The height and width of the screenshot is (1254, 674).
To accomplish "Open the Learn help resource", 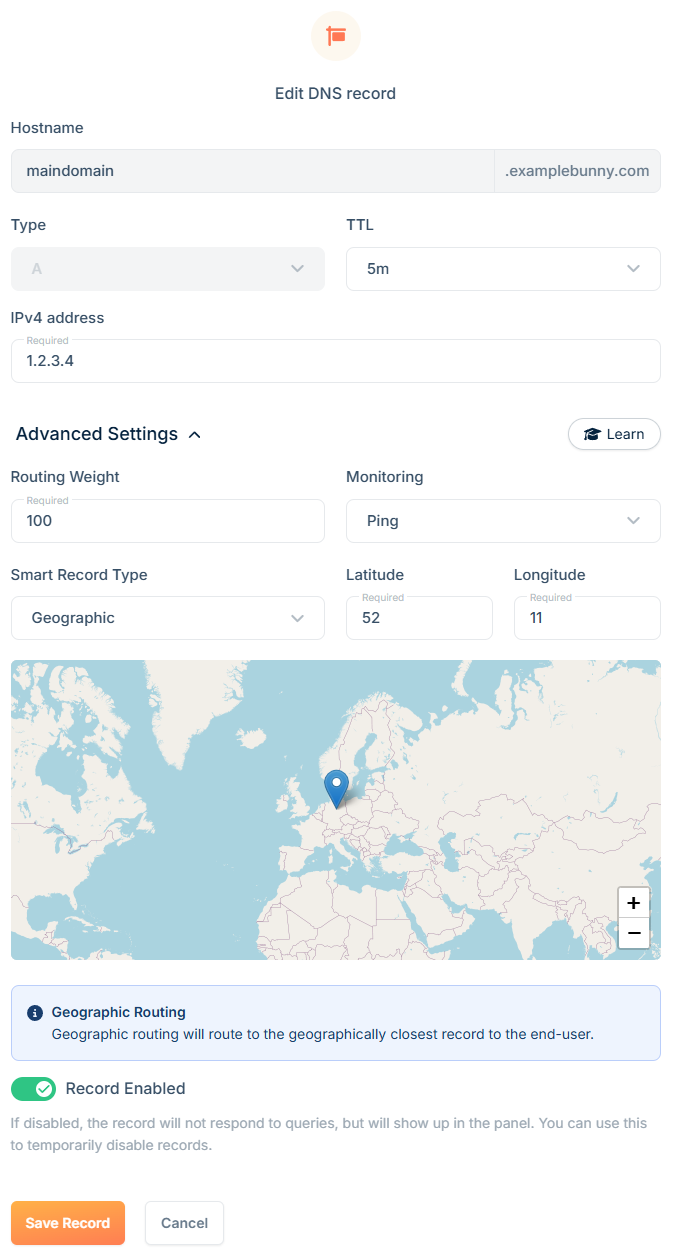I will [614, 434].
